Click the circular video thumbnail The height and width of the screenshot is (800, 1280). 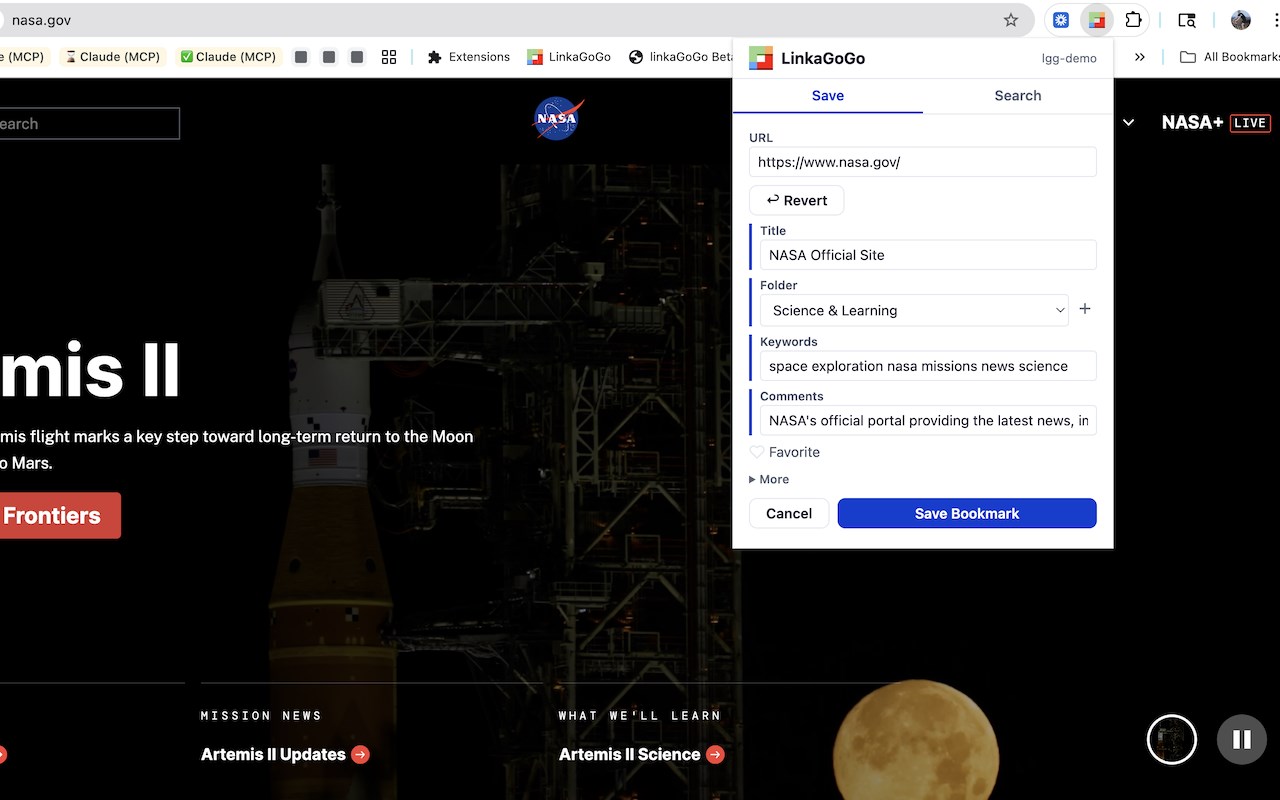(x=1171, y=739)
